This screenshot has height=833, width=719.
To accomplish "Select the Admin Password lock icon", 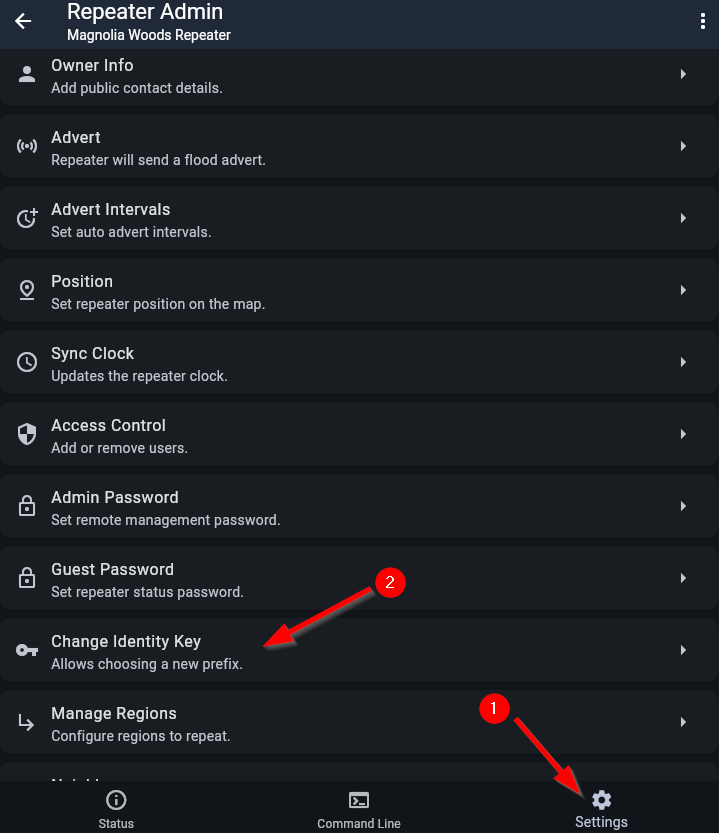I will (27, 505).
